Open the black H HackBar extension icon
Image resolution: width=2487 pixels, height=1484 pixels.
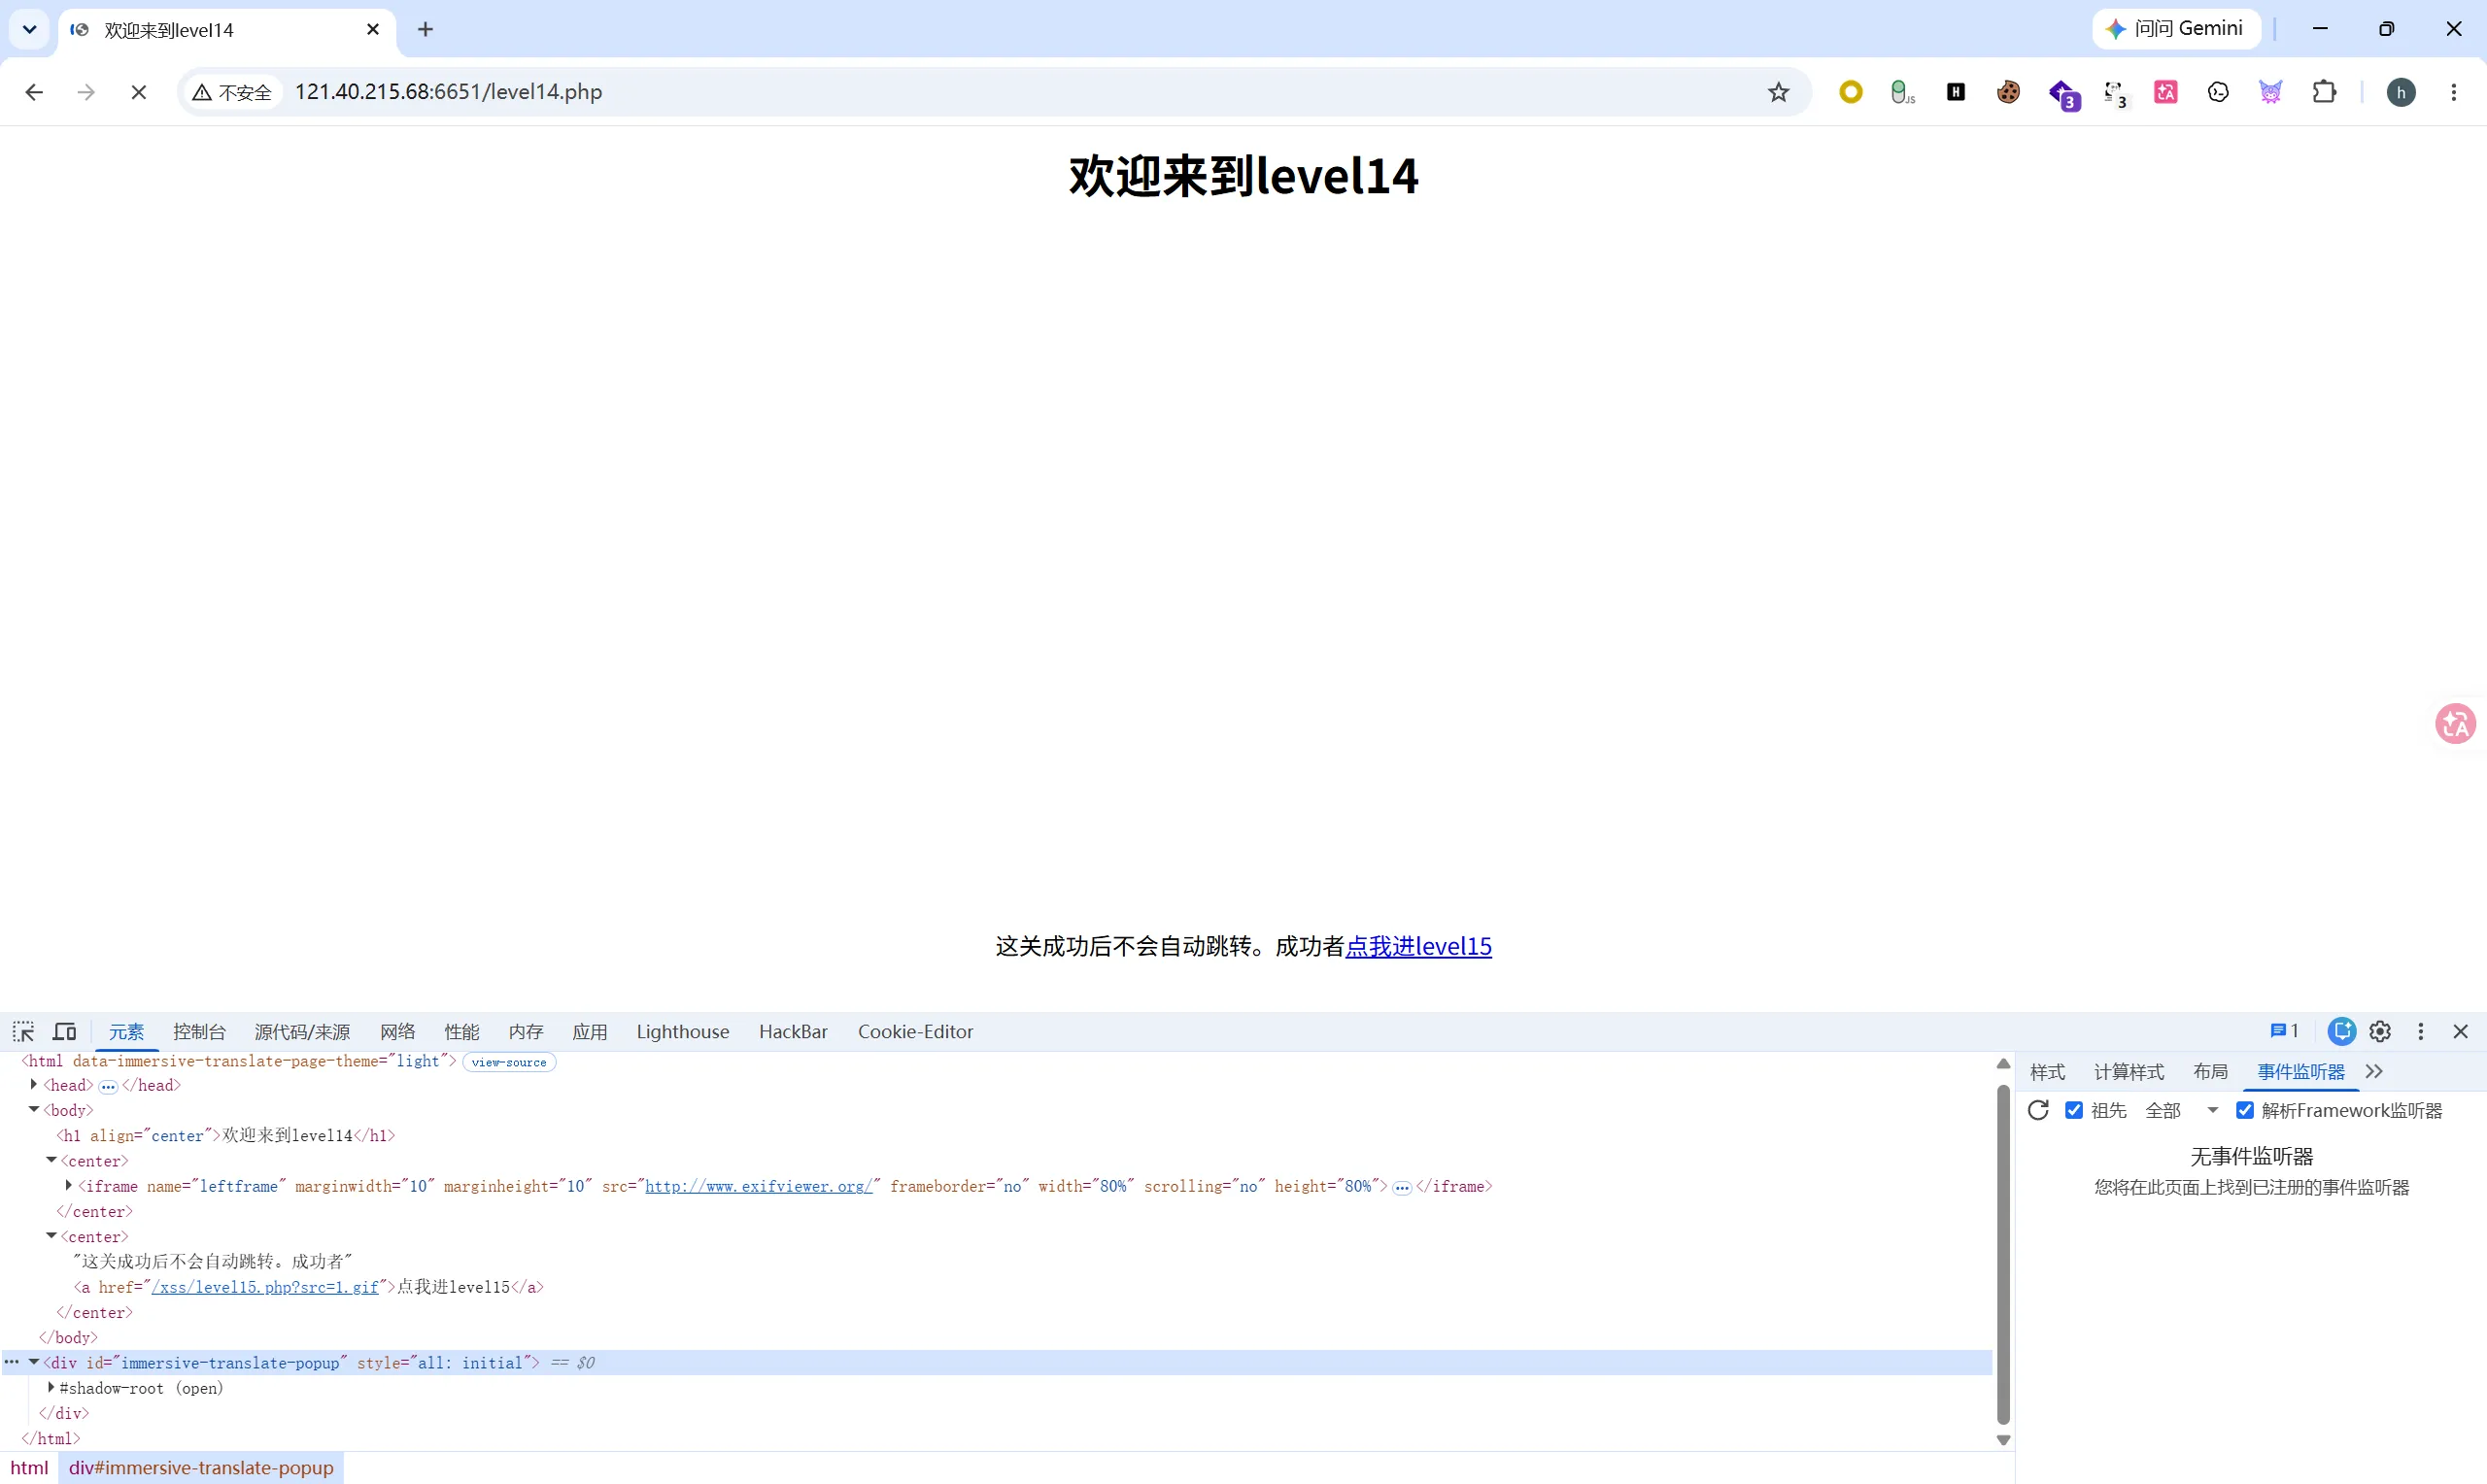(1956, 92)
